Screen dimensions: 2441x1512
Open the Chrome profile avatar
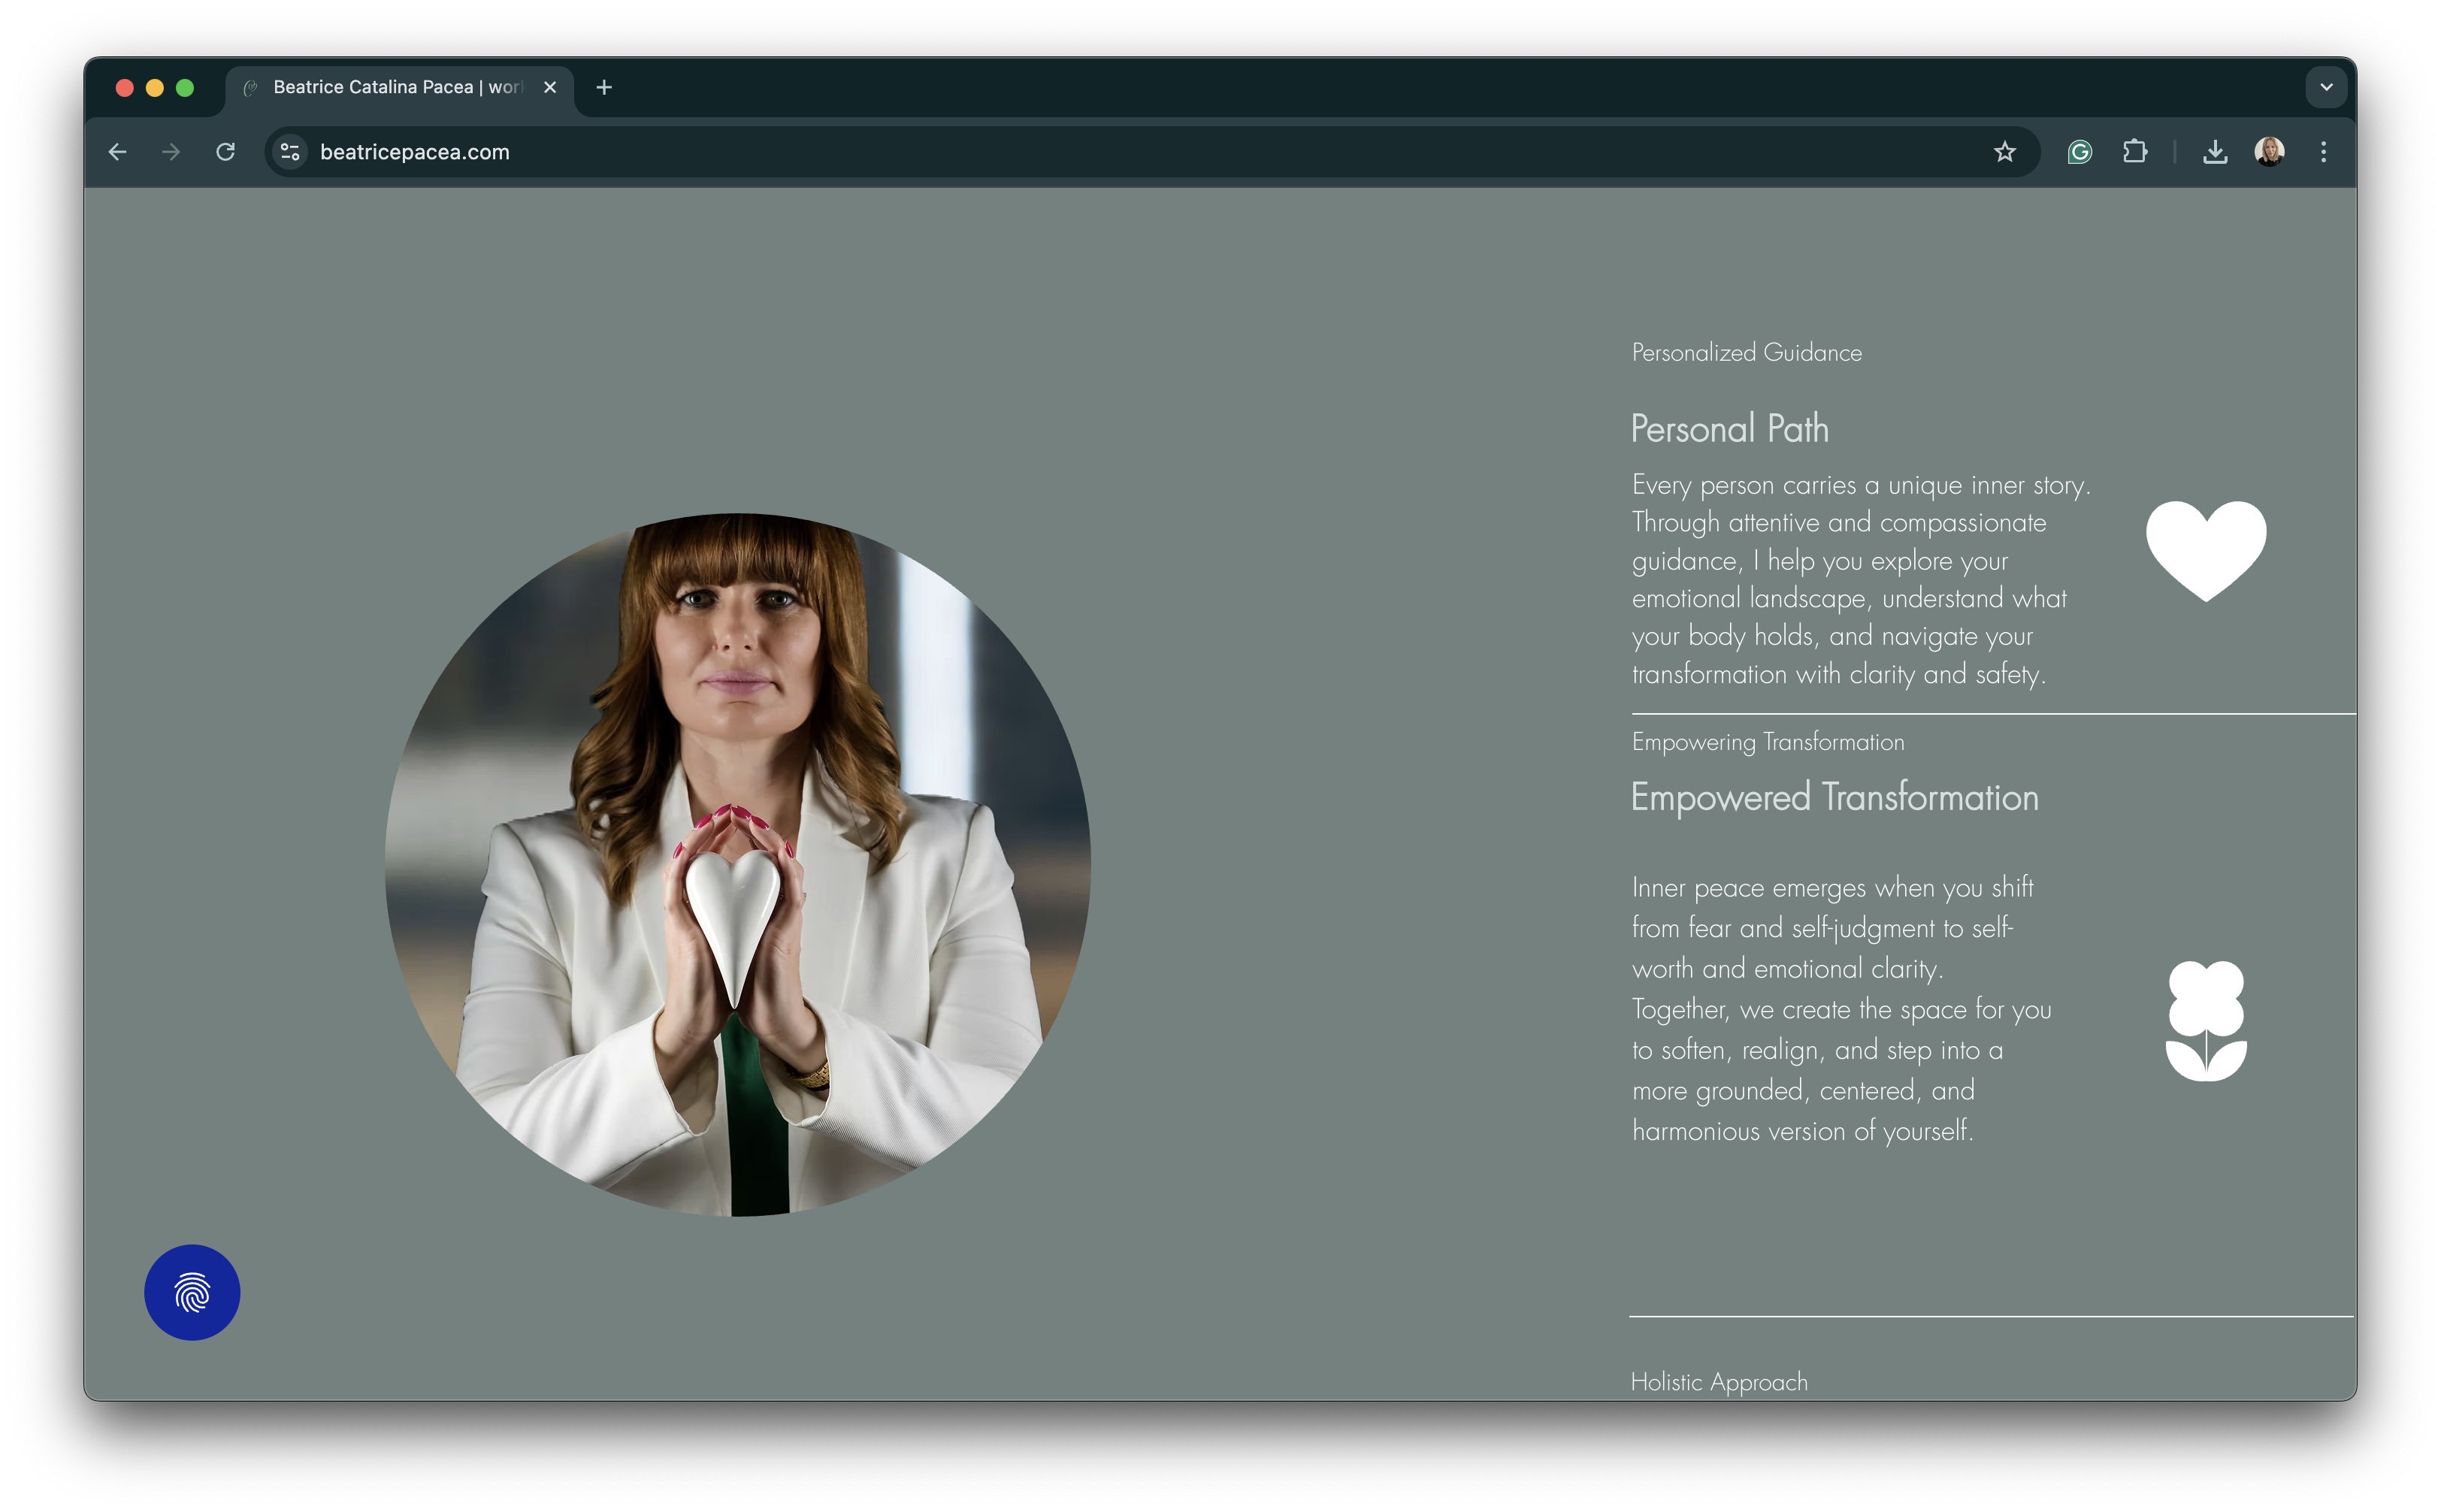(x=2269, y=152)
